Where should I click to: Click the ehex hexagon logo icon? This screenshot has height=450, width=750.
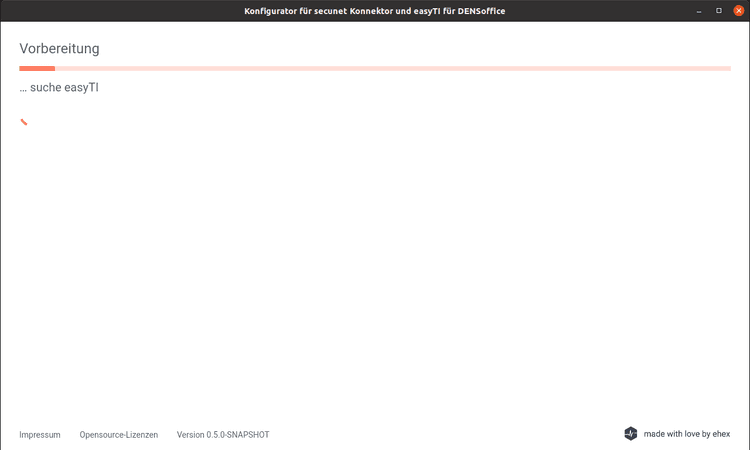click(x=631, y=434)
